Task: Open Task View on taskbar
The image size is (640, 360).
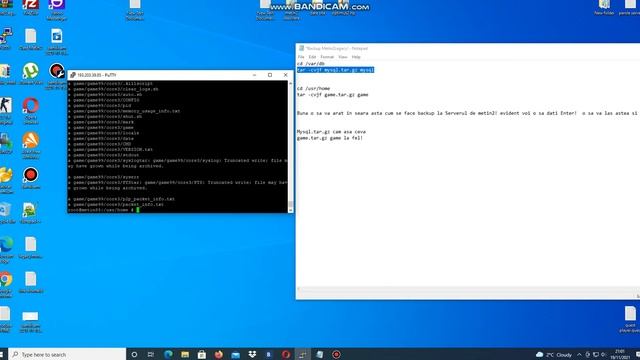Action: 151,354
